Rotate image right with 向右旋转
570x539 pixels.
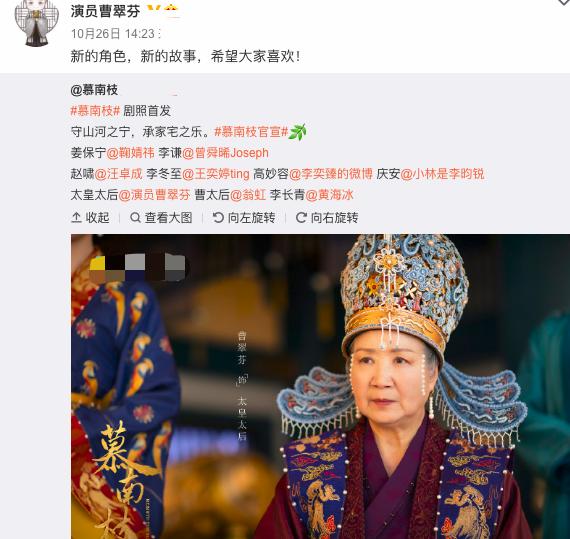click(327, 218)
